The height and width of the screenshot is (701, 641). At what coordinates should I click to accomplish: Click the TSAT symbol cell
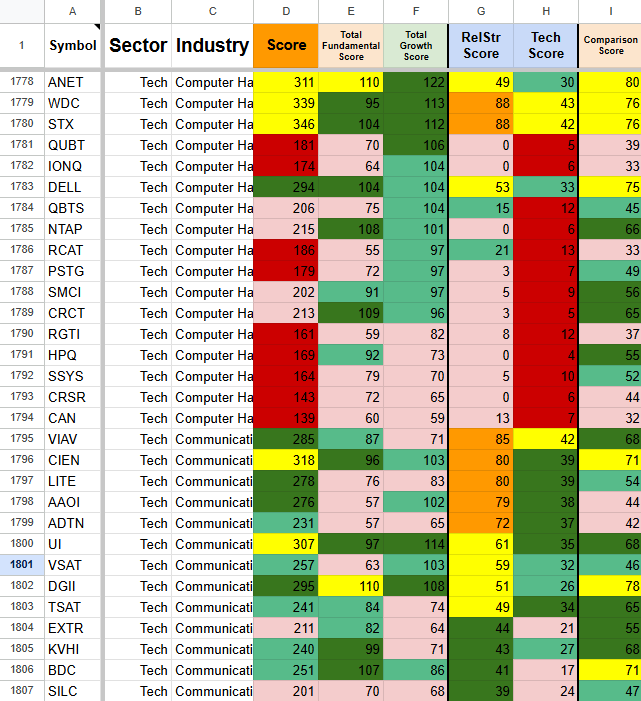72,608
